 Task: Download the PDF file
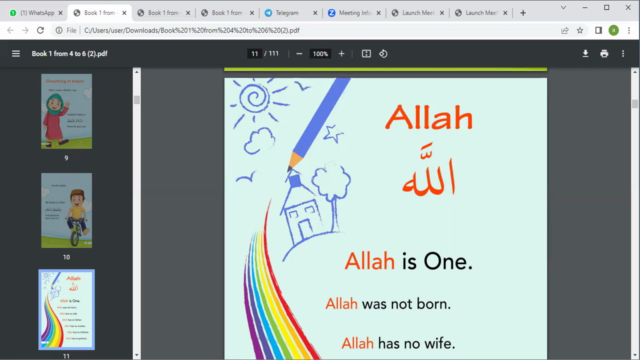pyautogui.click(x=585, y=53)
